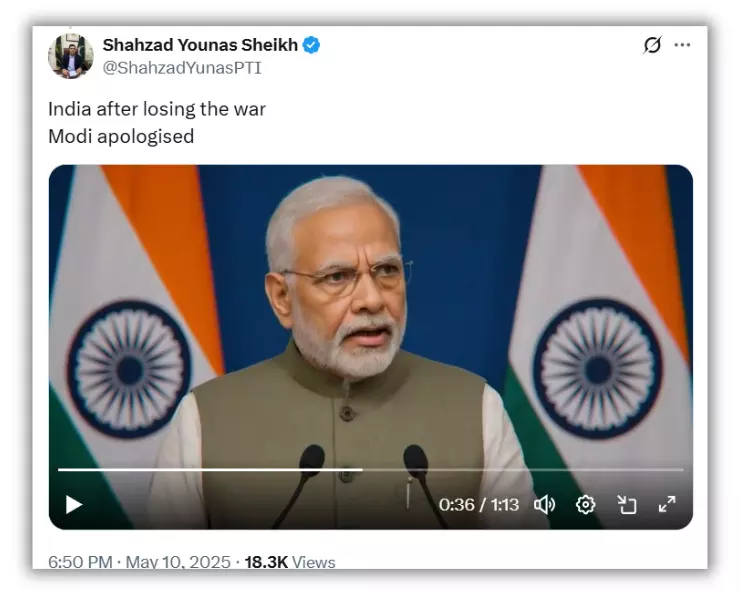This screenshot has width=740, height=595.
Task: Click the Modi speech video frame
Action: pos(370,311)
